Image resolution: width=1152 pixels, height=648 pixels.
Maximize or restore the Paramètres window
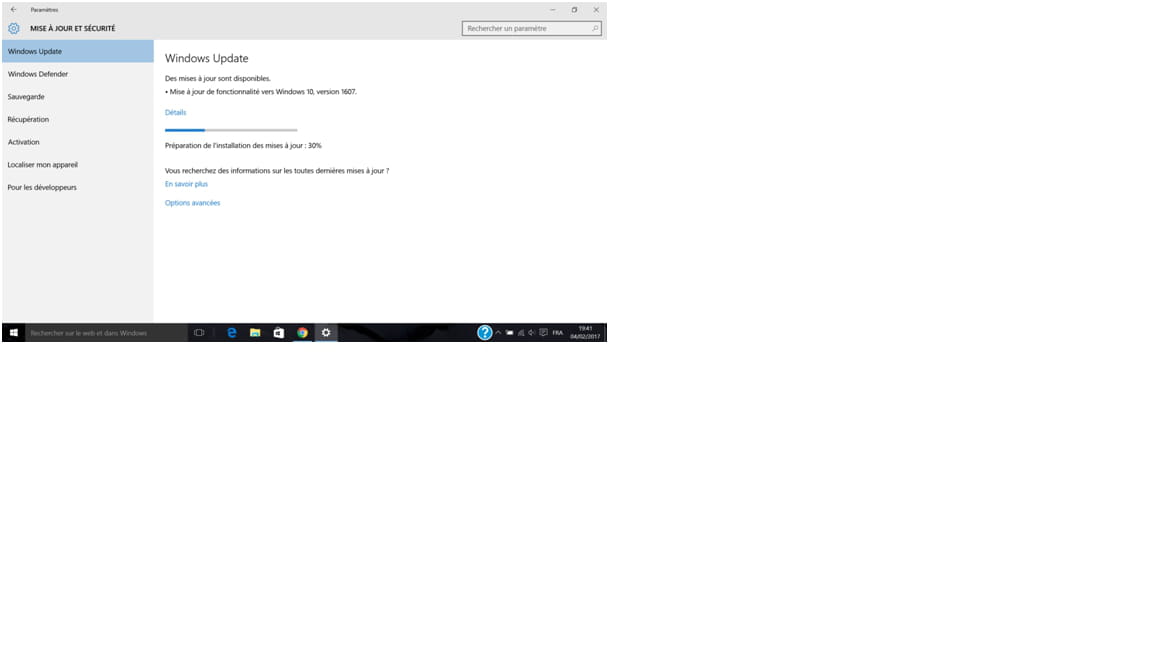[575, 10]
